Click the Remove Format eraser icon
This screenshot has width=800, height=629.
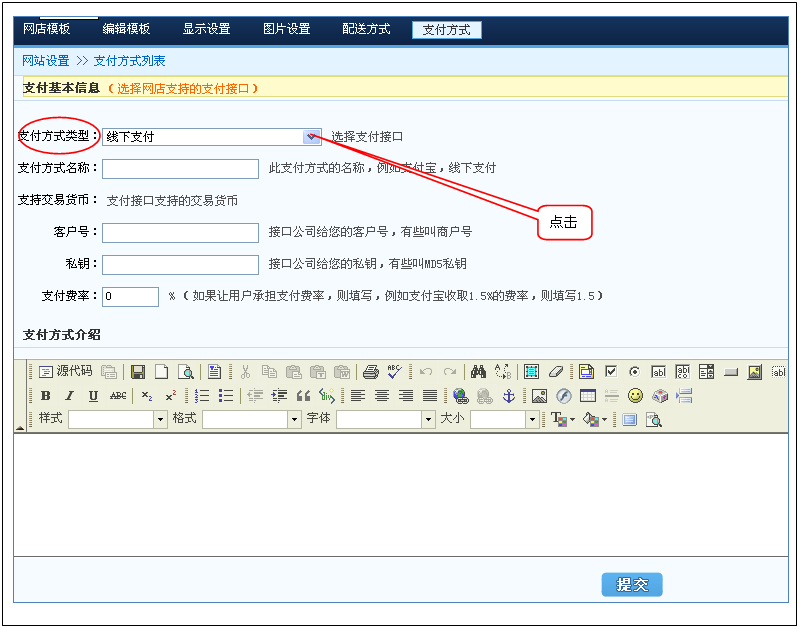point(556,372)
